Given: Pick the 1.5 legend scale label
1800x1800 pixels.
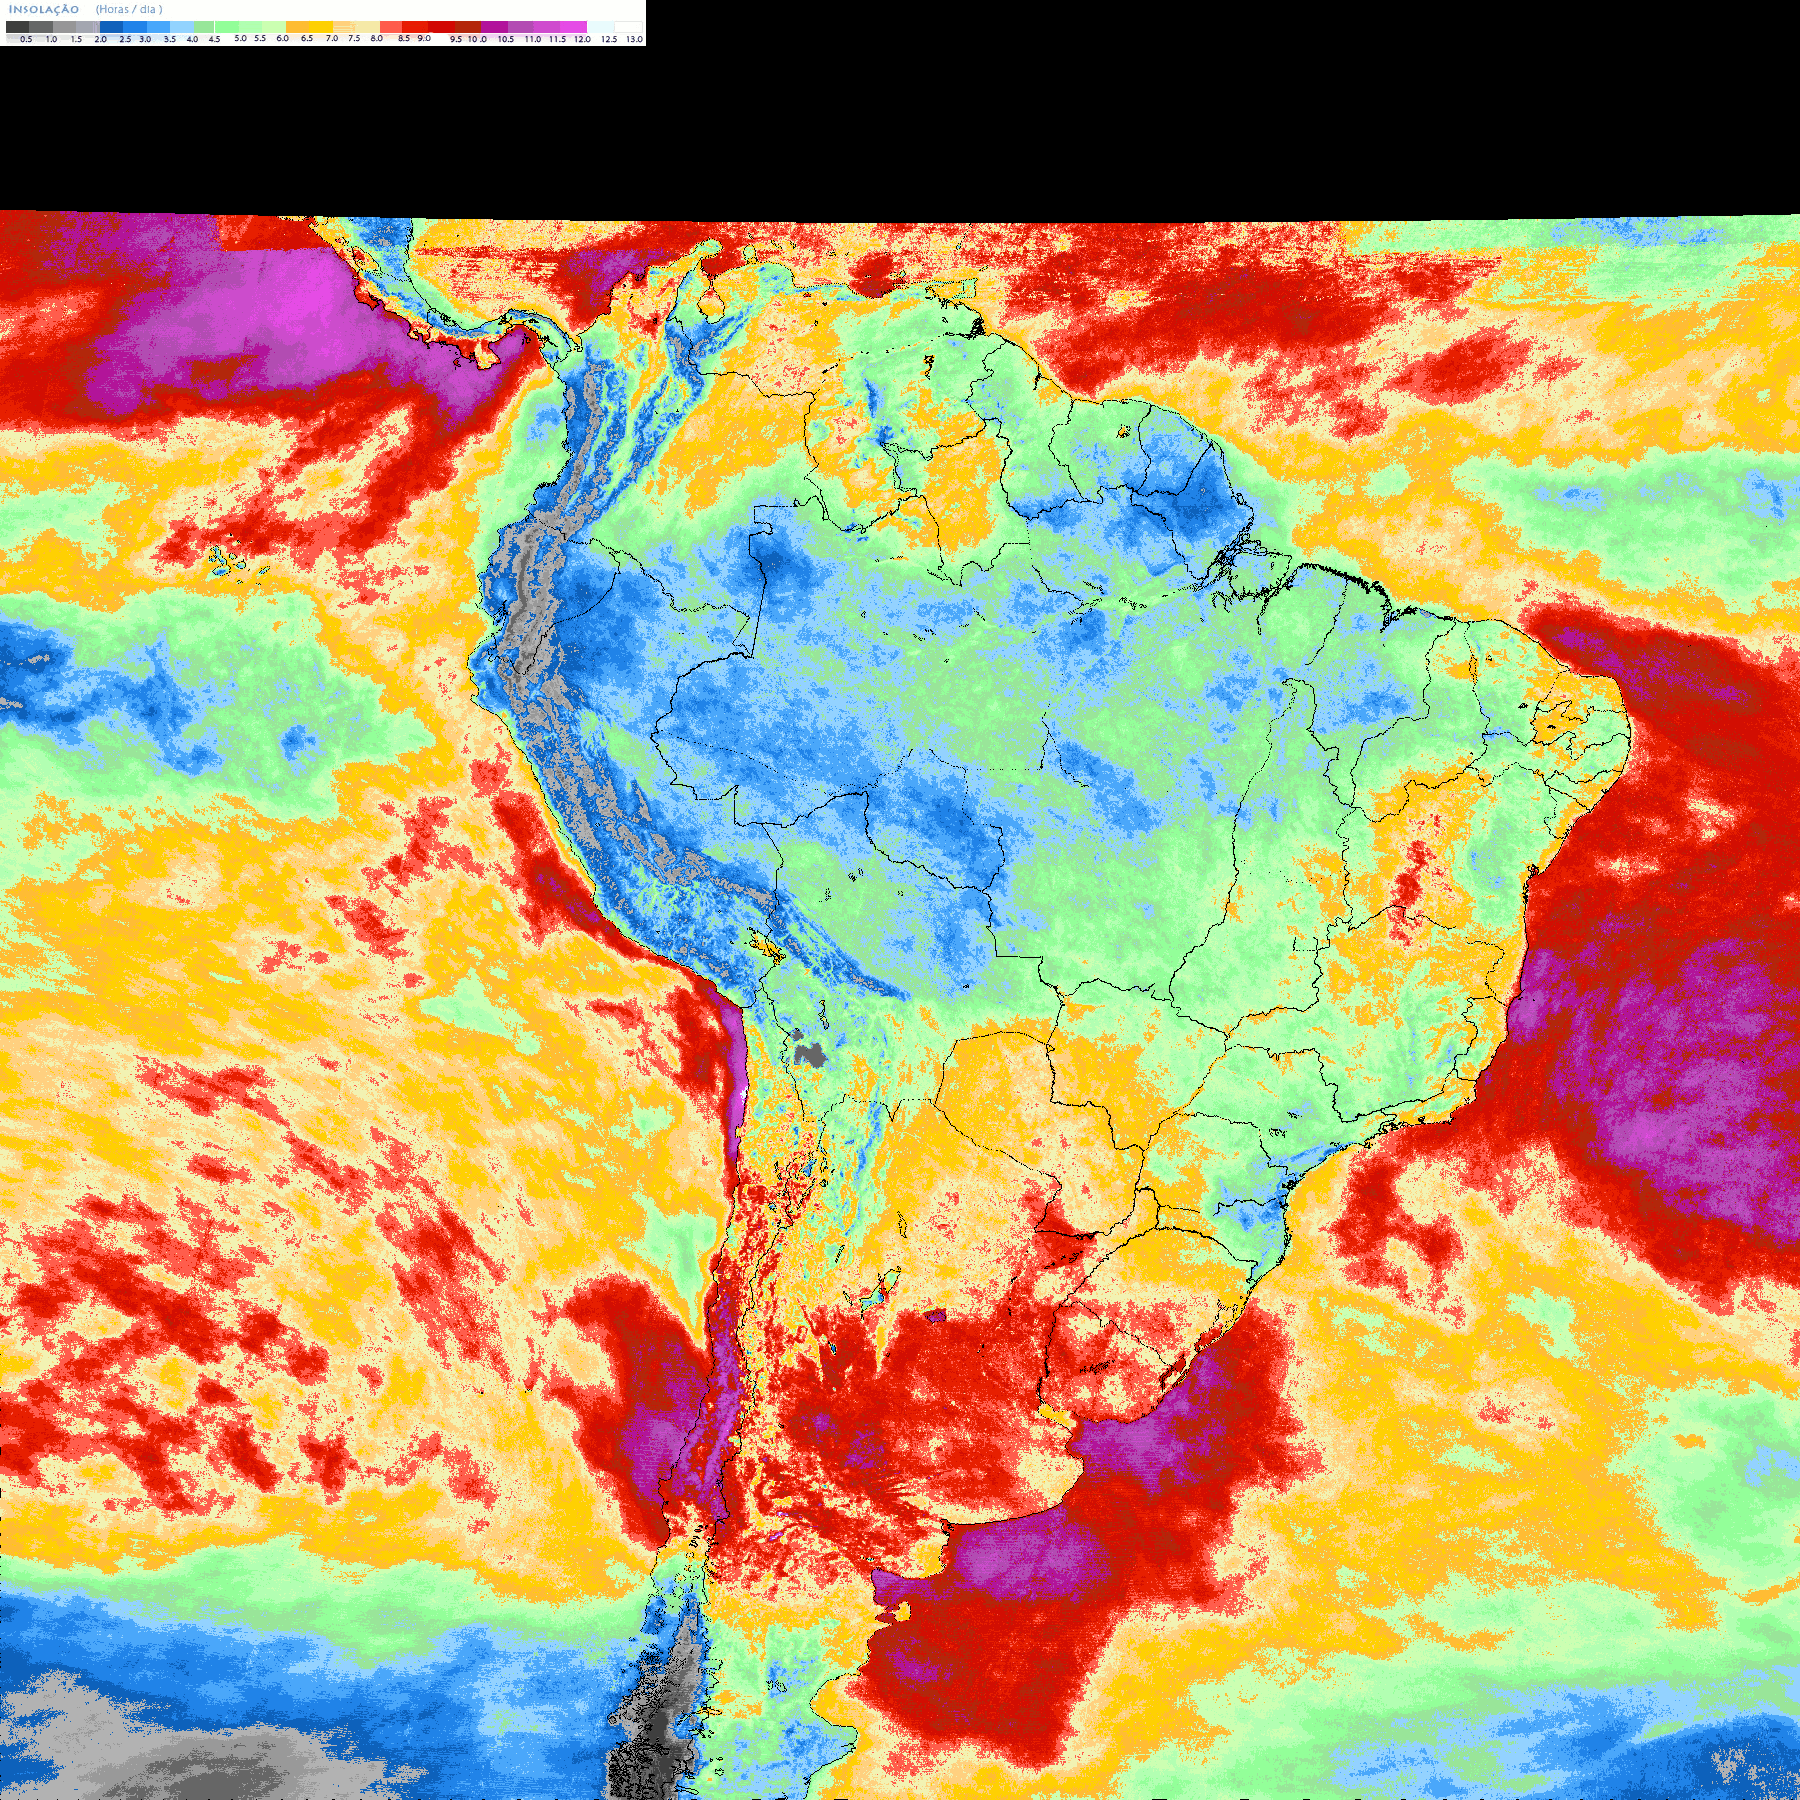Looking at the screenshot, I should (76, 39).
